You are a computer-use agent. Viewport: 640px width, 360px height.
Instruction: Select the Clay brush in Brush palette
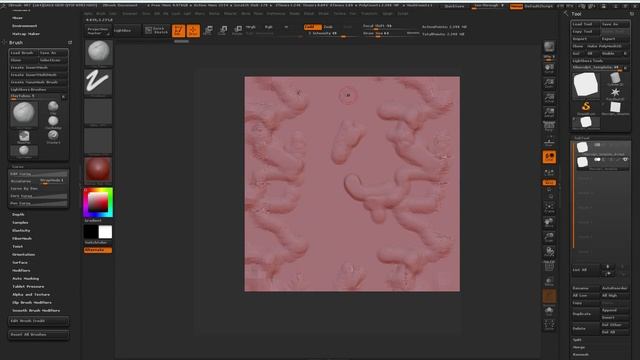click(x=53, y=107)
